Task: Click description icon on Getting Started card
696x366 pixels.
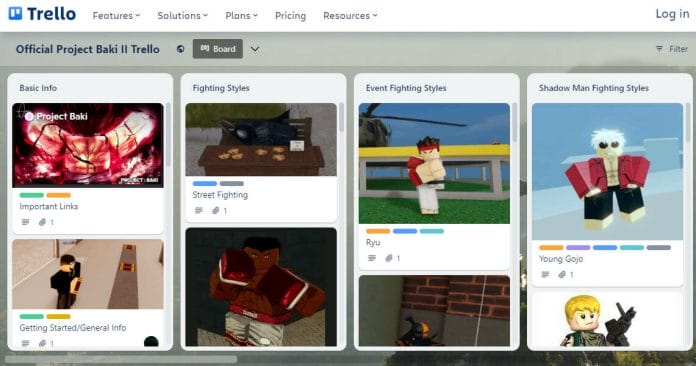Action: (25, 343)
